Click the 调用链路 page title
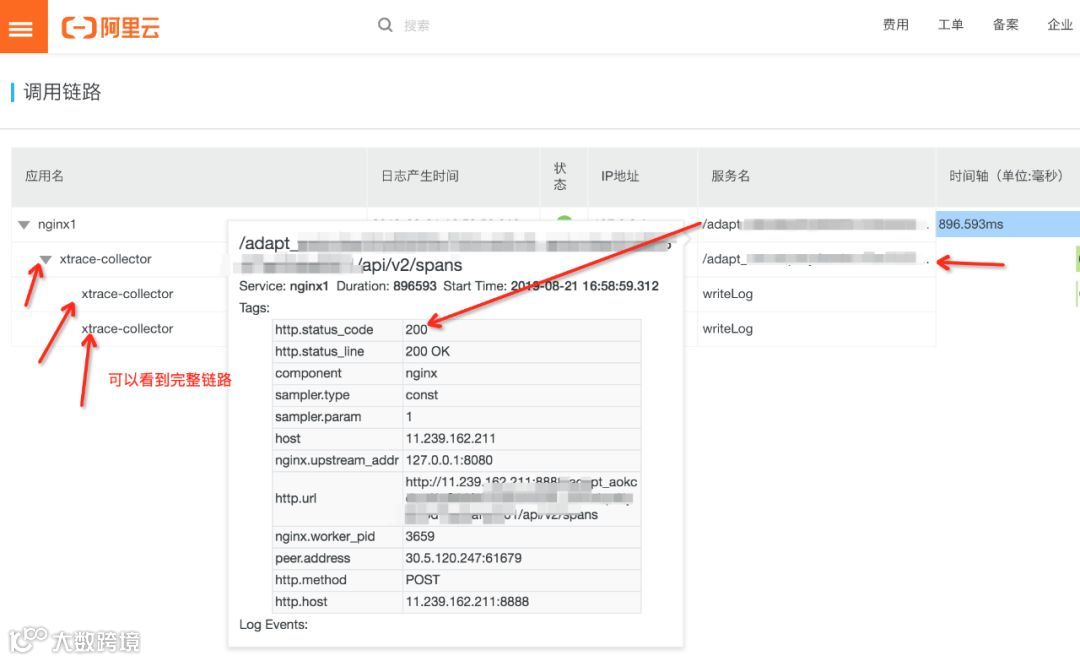1080x661 pixels. coord(62,92)
